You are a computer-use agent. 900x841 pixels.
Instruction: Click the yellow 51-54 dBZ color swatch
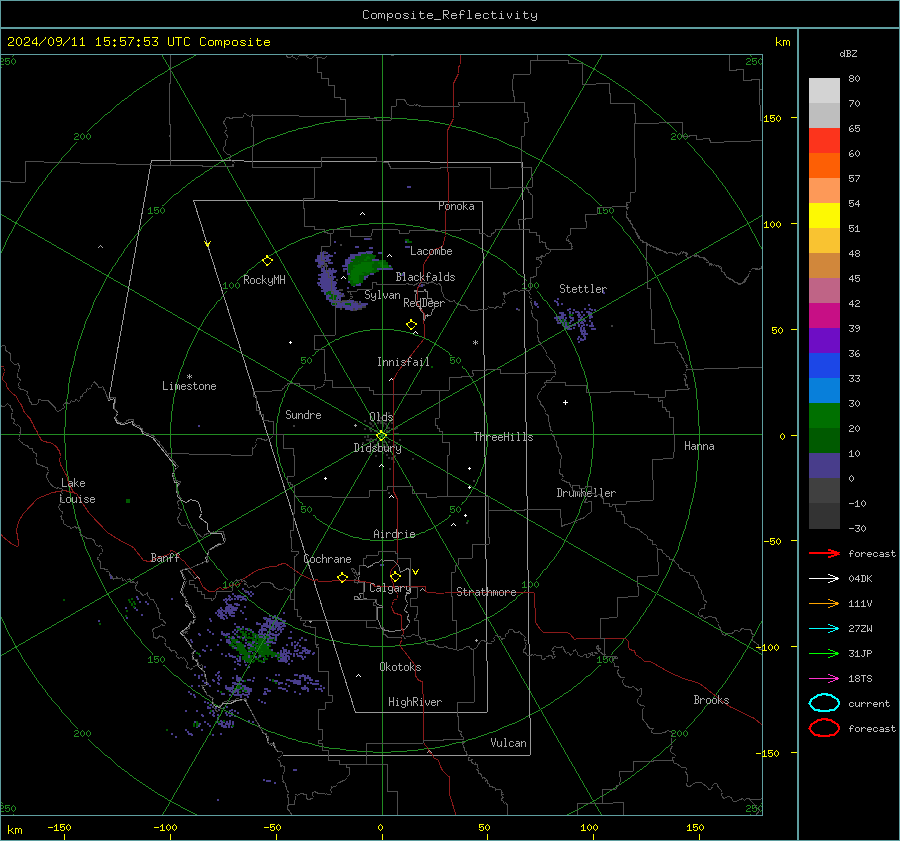[x=824, y=215]
